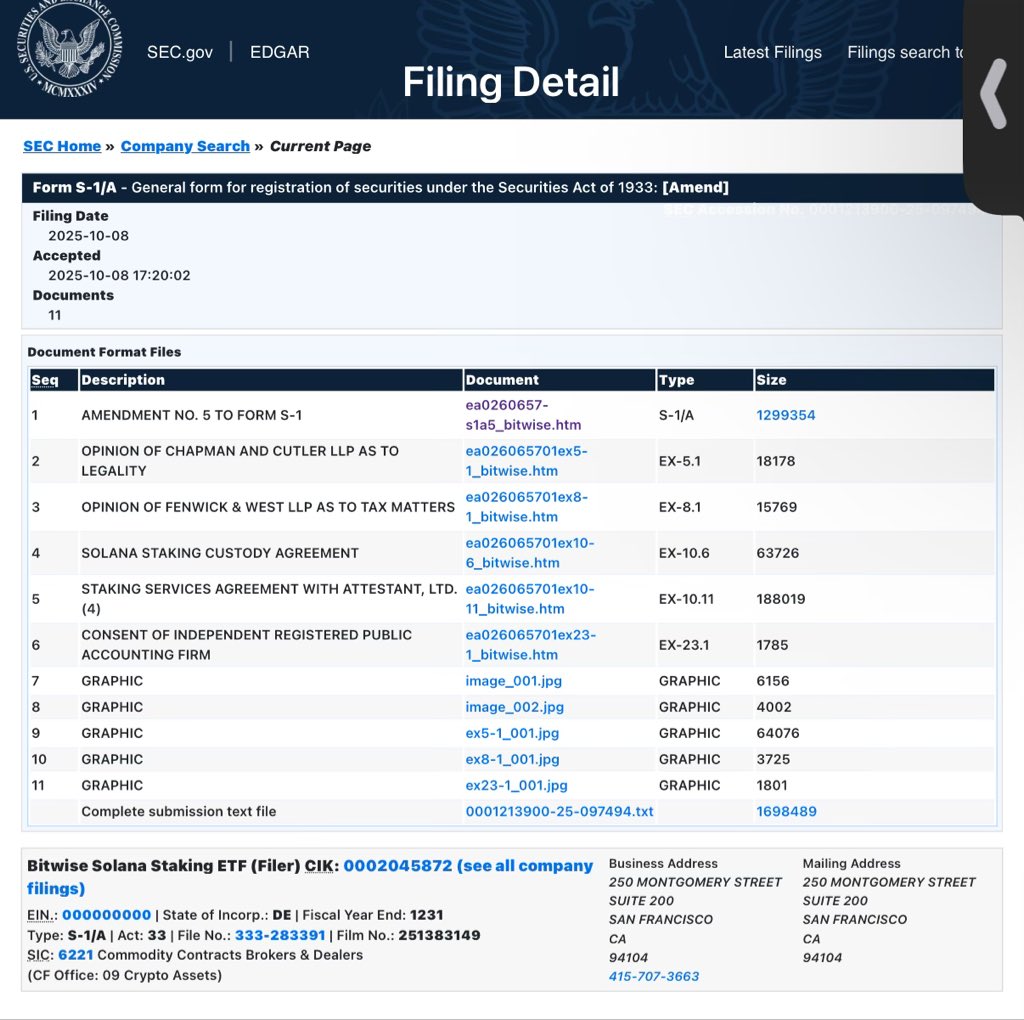Click the Business Address heading
The image size is (1024, 1020).
click(663, 863)
